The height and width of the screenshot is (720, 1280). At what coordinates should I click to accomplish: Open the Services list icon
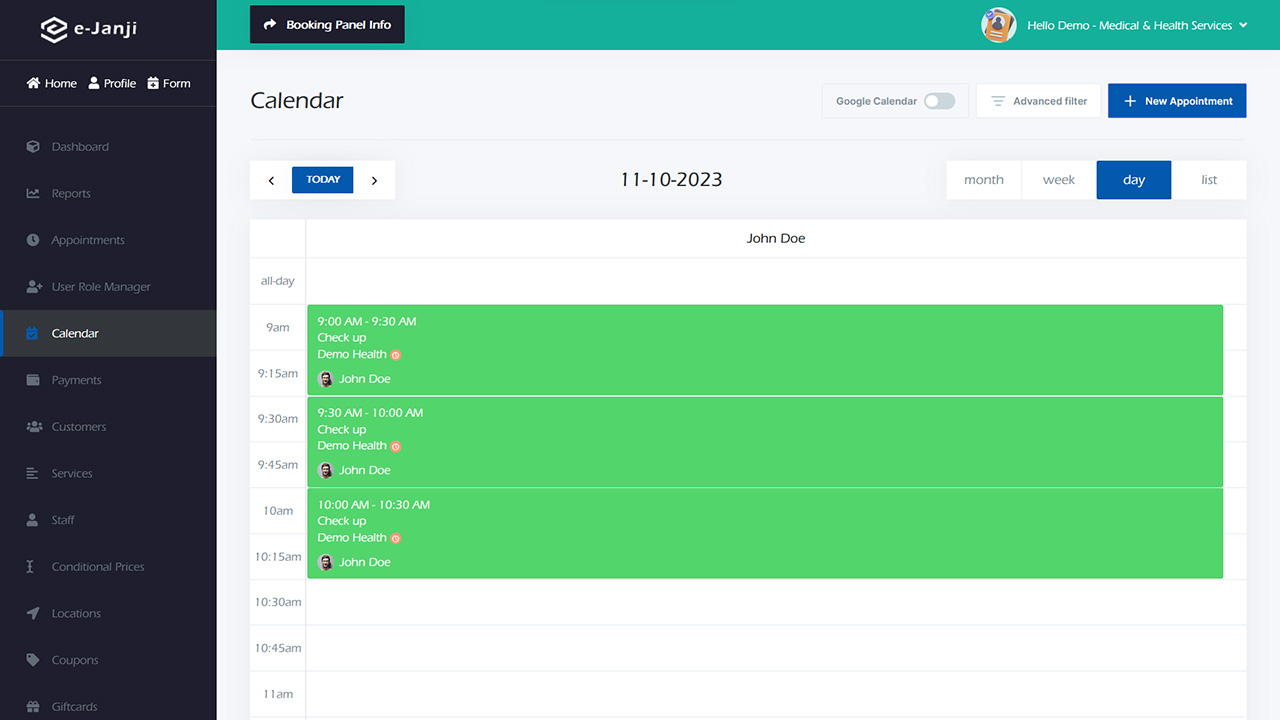coord(33,473)
